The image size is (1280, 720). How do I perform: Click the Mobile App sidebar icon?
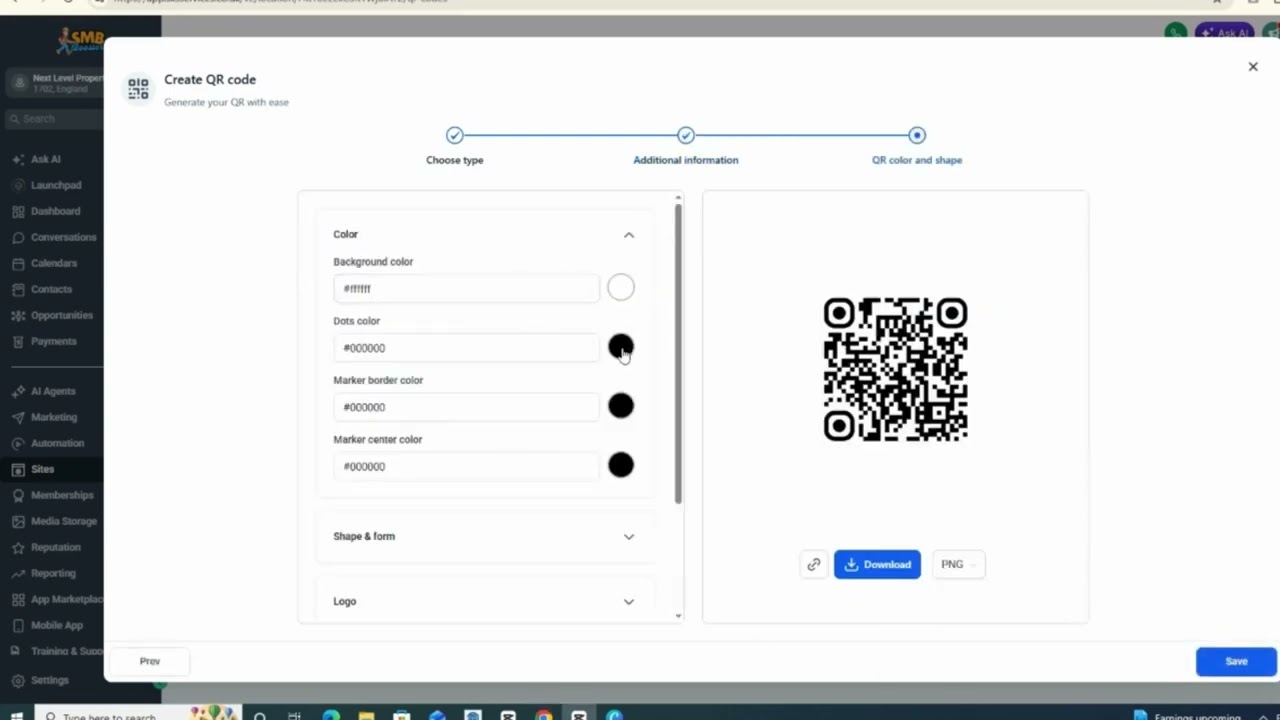[18, 625]
